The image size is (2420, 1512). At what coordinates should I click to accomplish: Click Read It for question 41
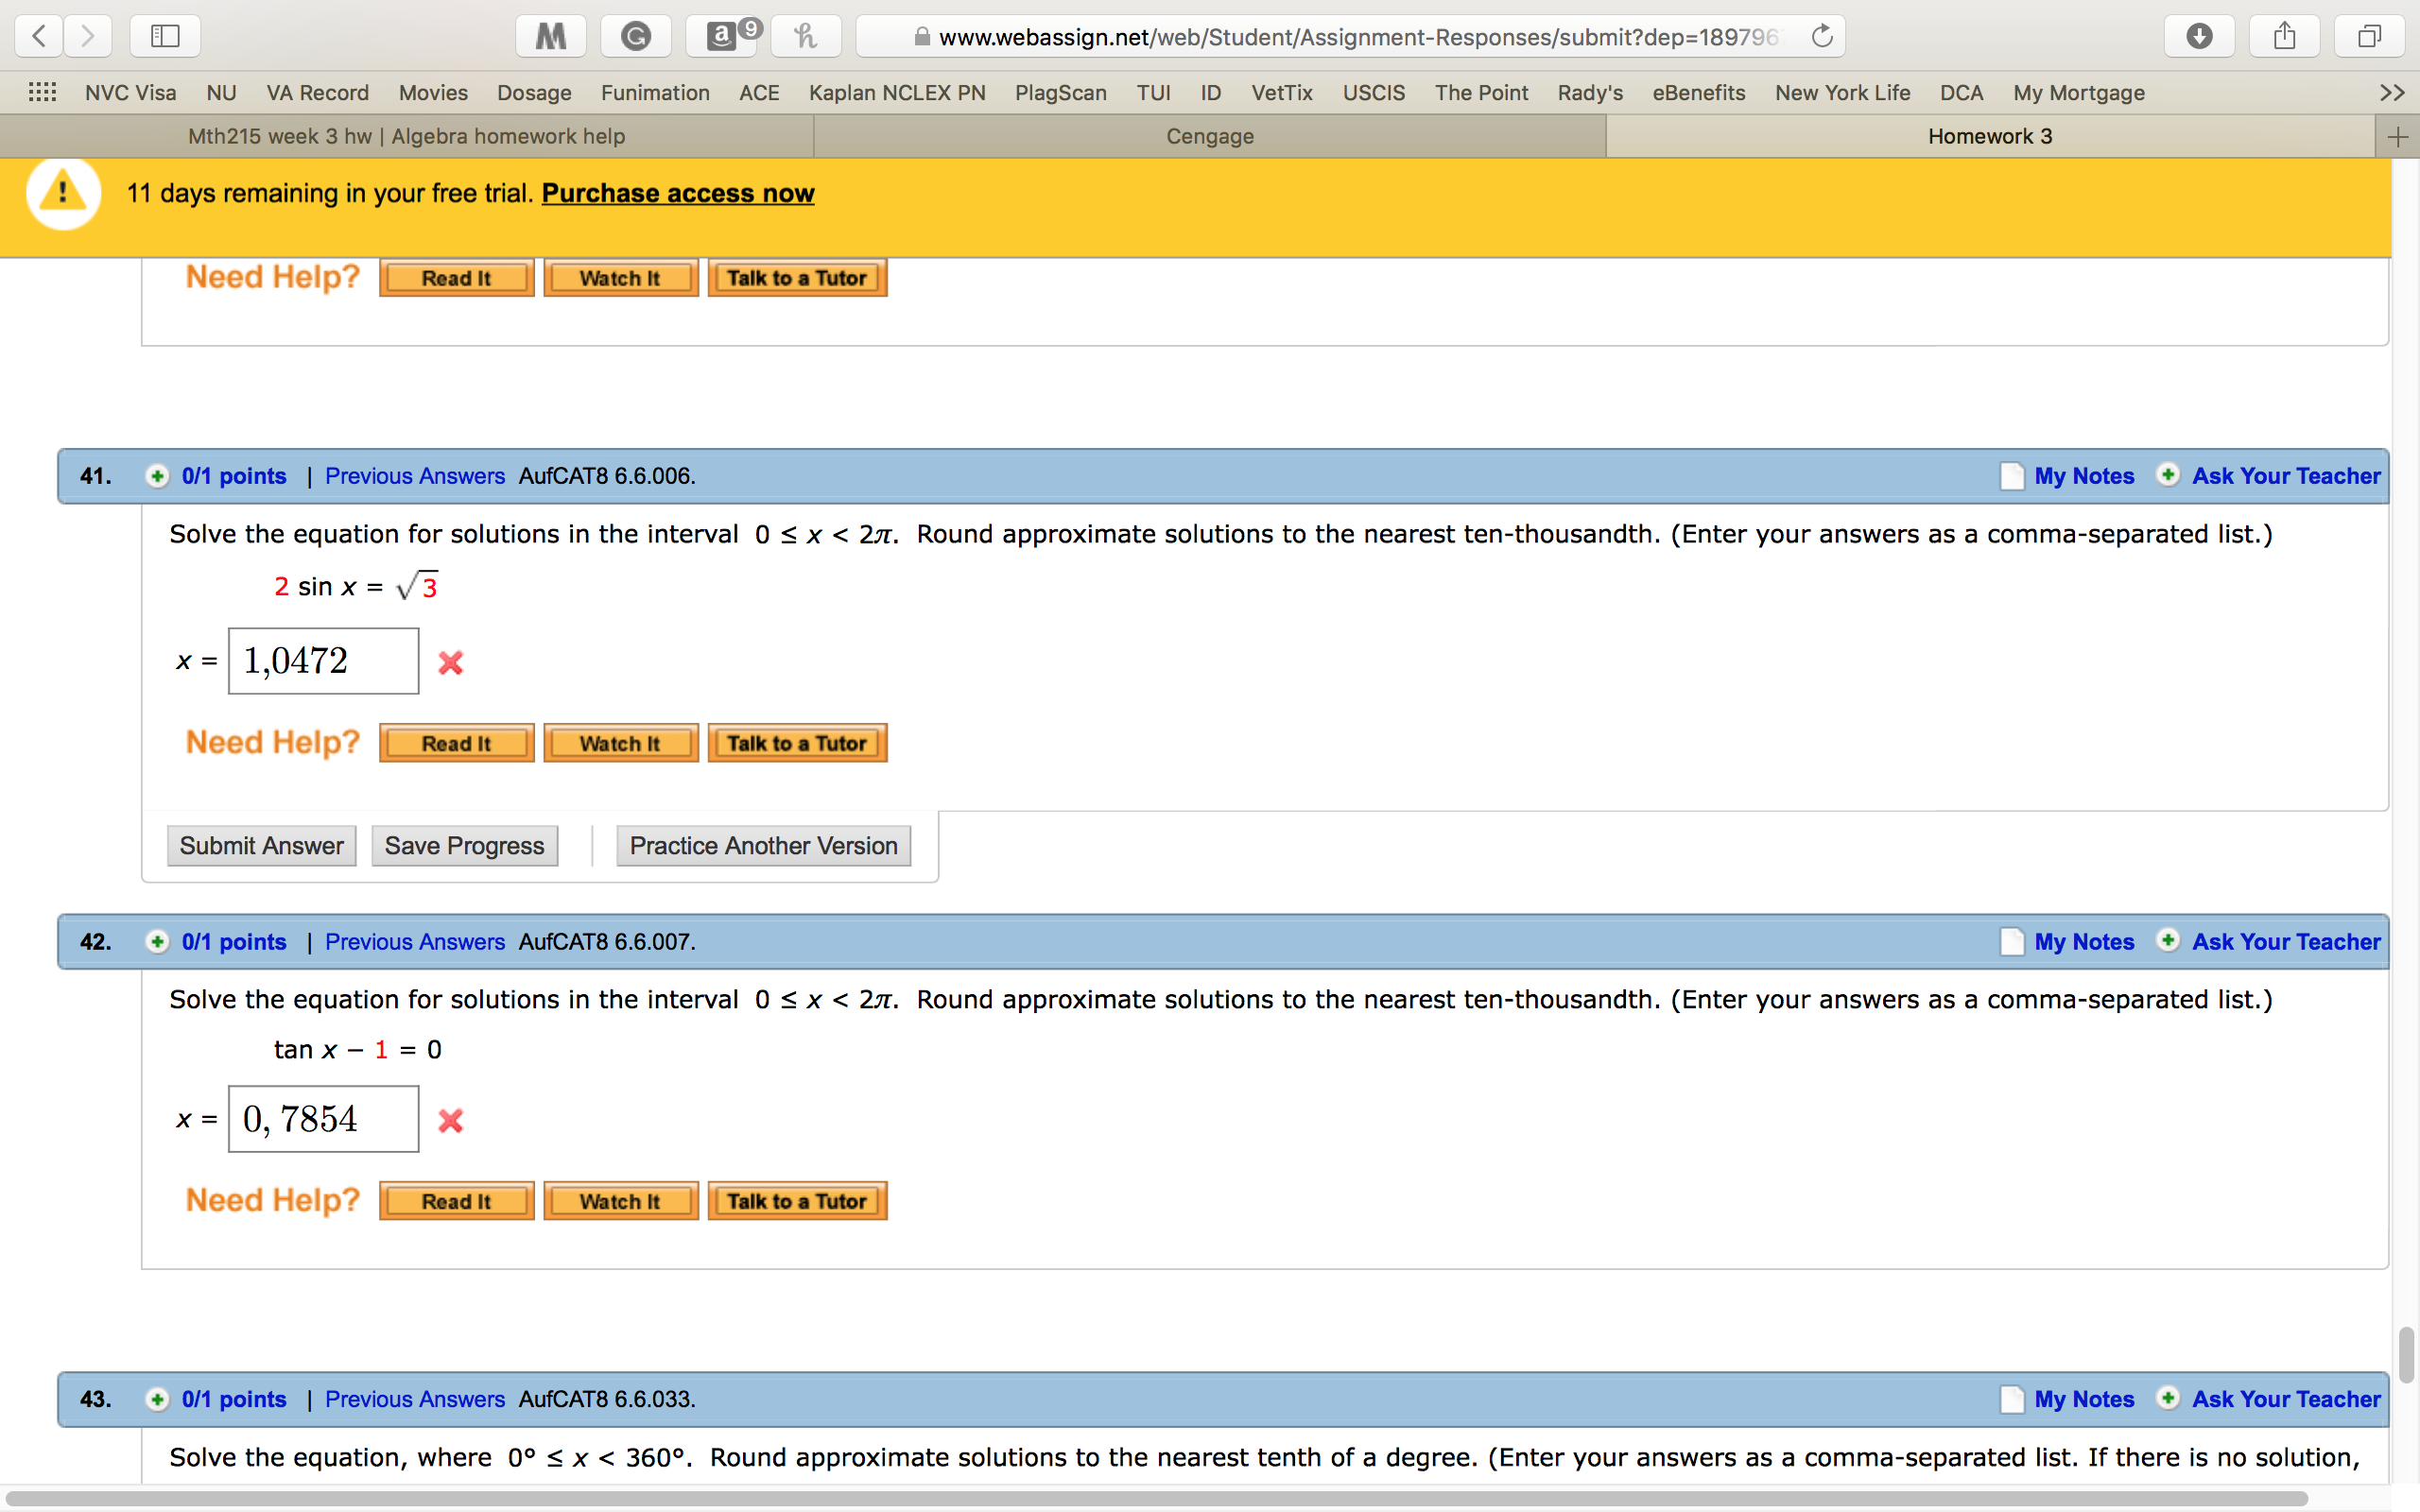pyautogui.click(x=456, y=743)
